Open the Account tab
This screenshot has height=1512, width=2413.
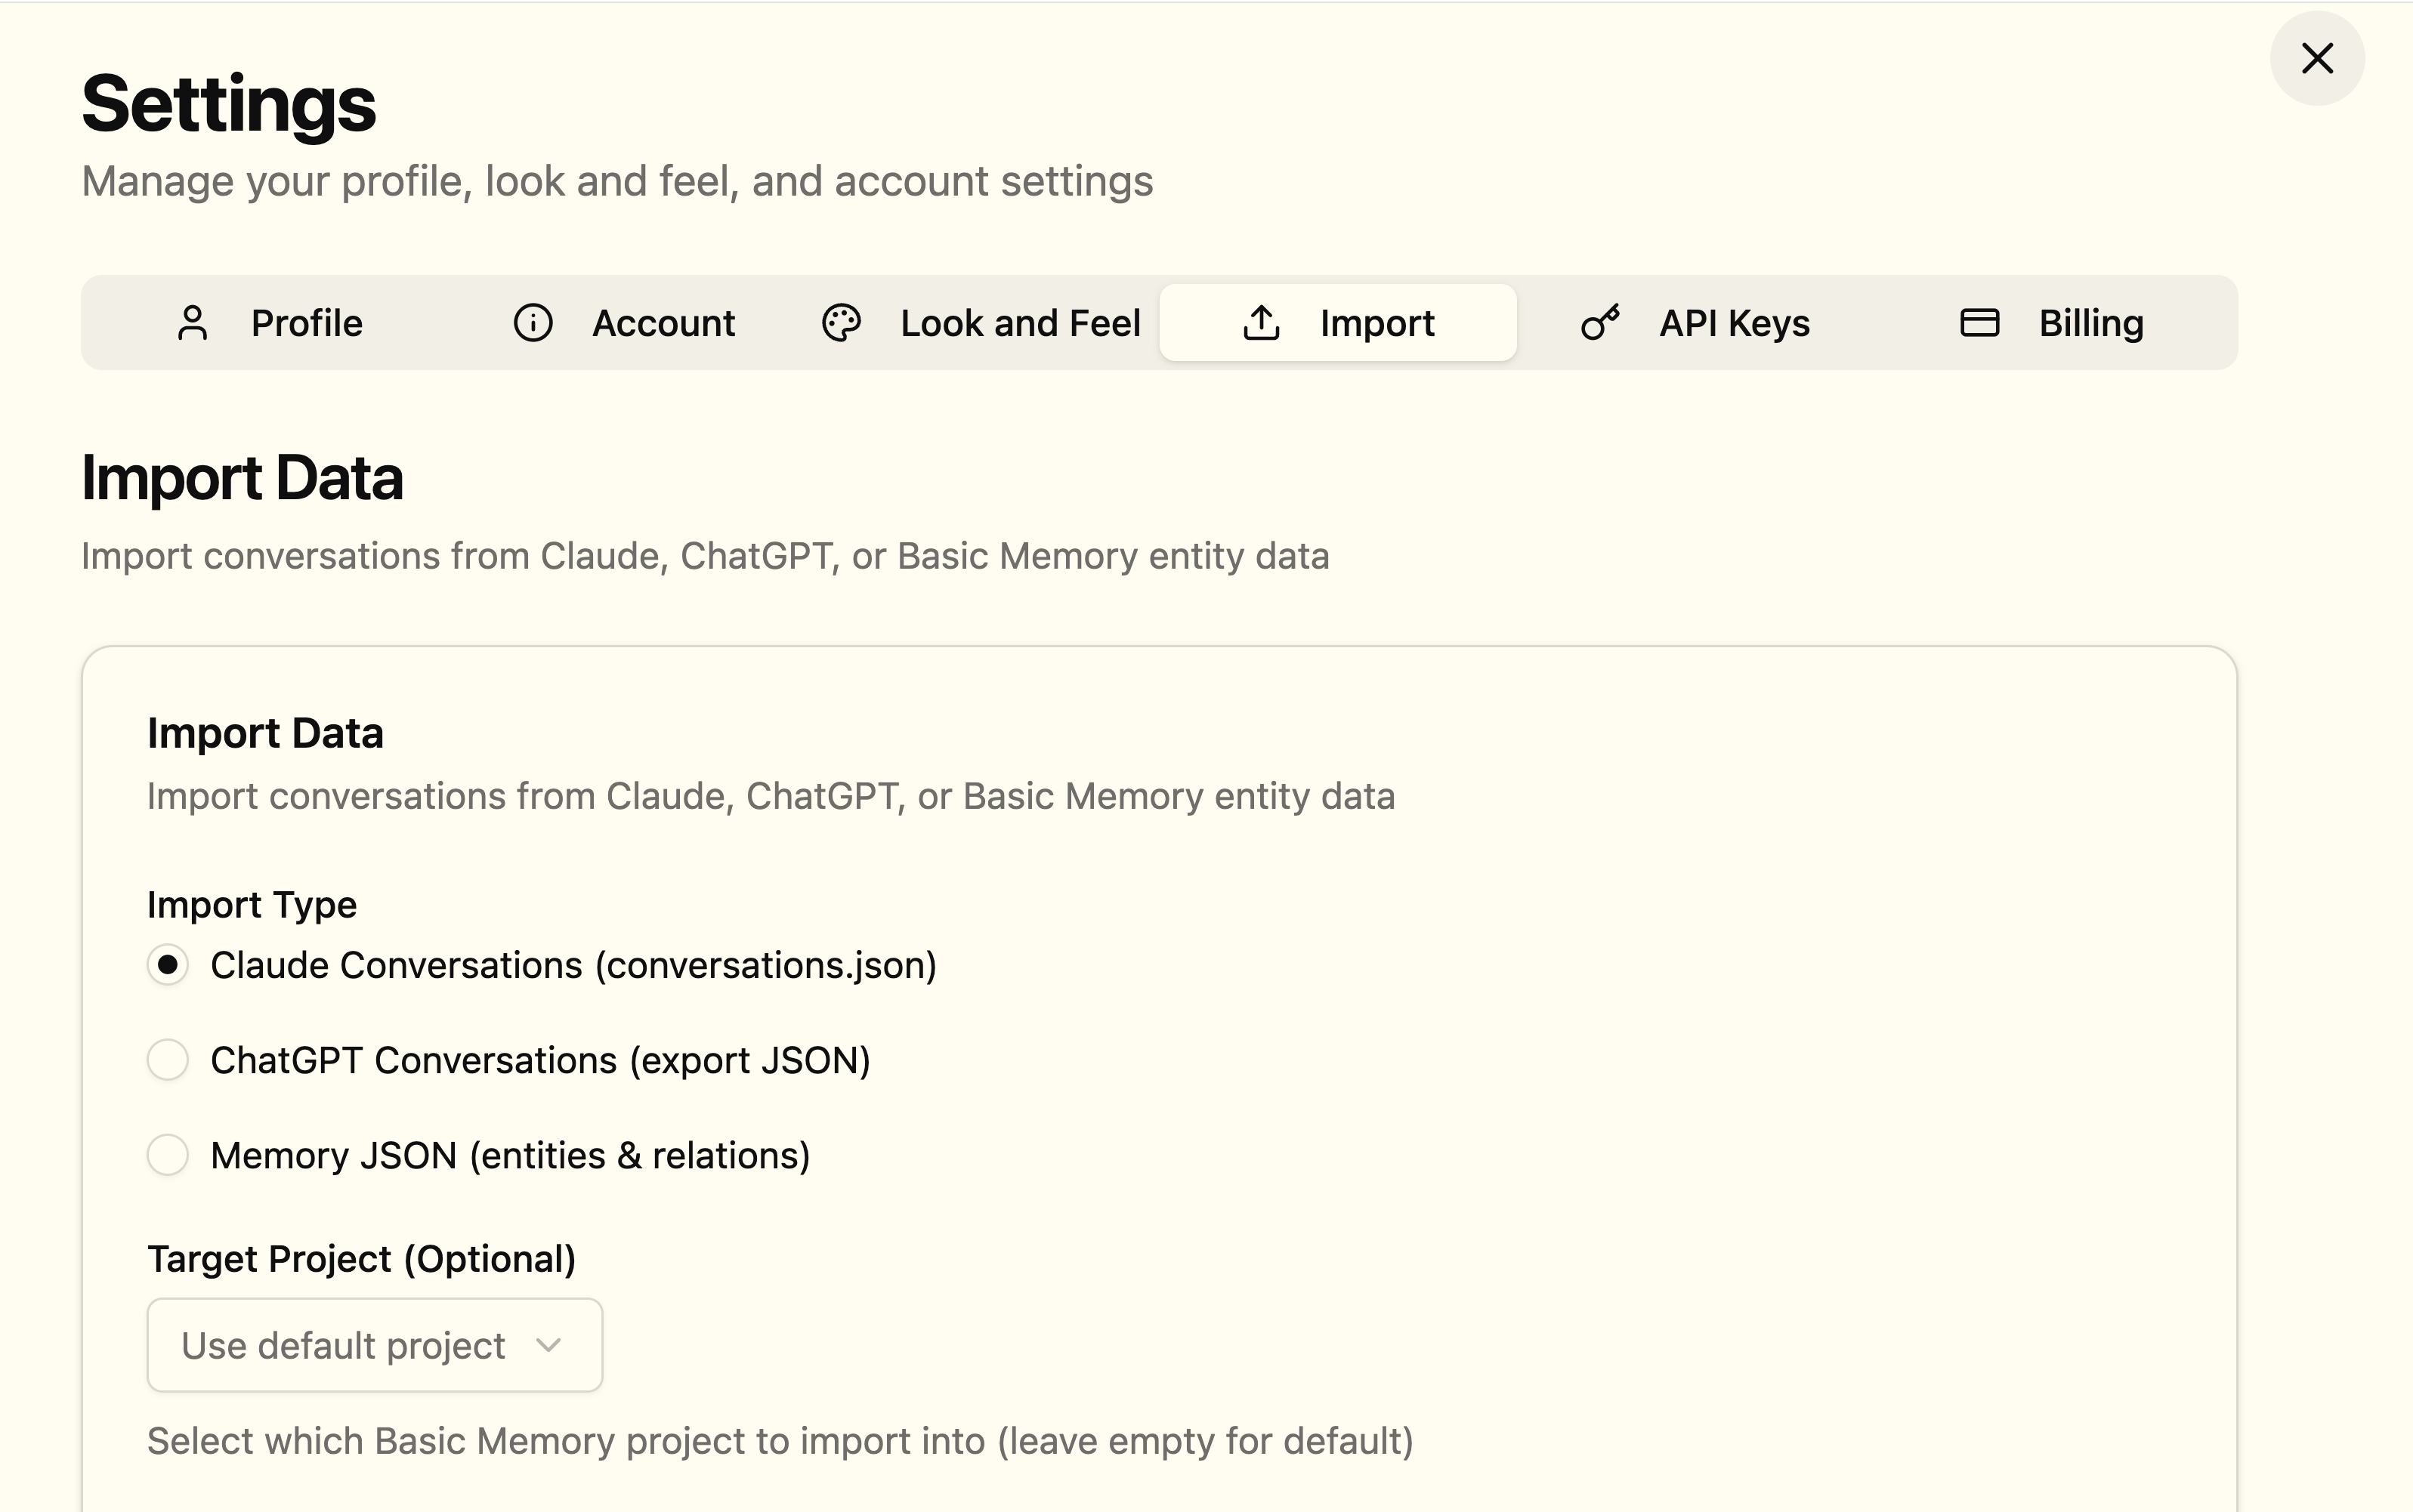click(x=663, y=323)
